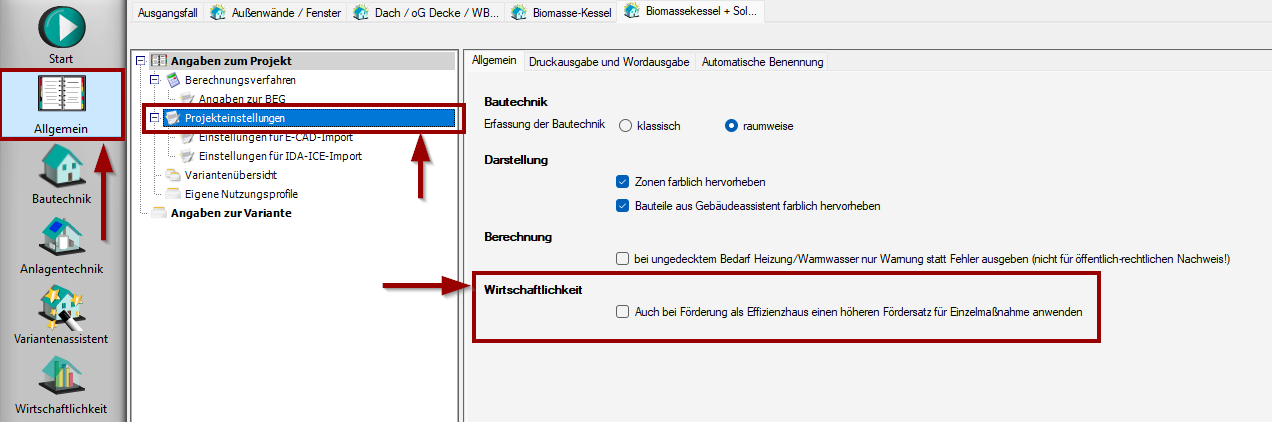Click the 'Darstellung' section heading
The width and height of the screenshot is (1272, 422).
(516, 159)
